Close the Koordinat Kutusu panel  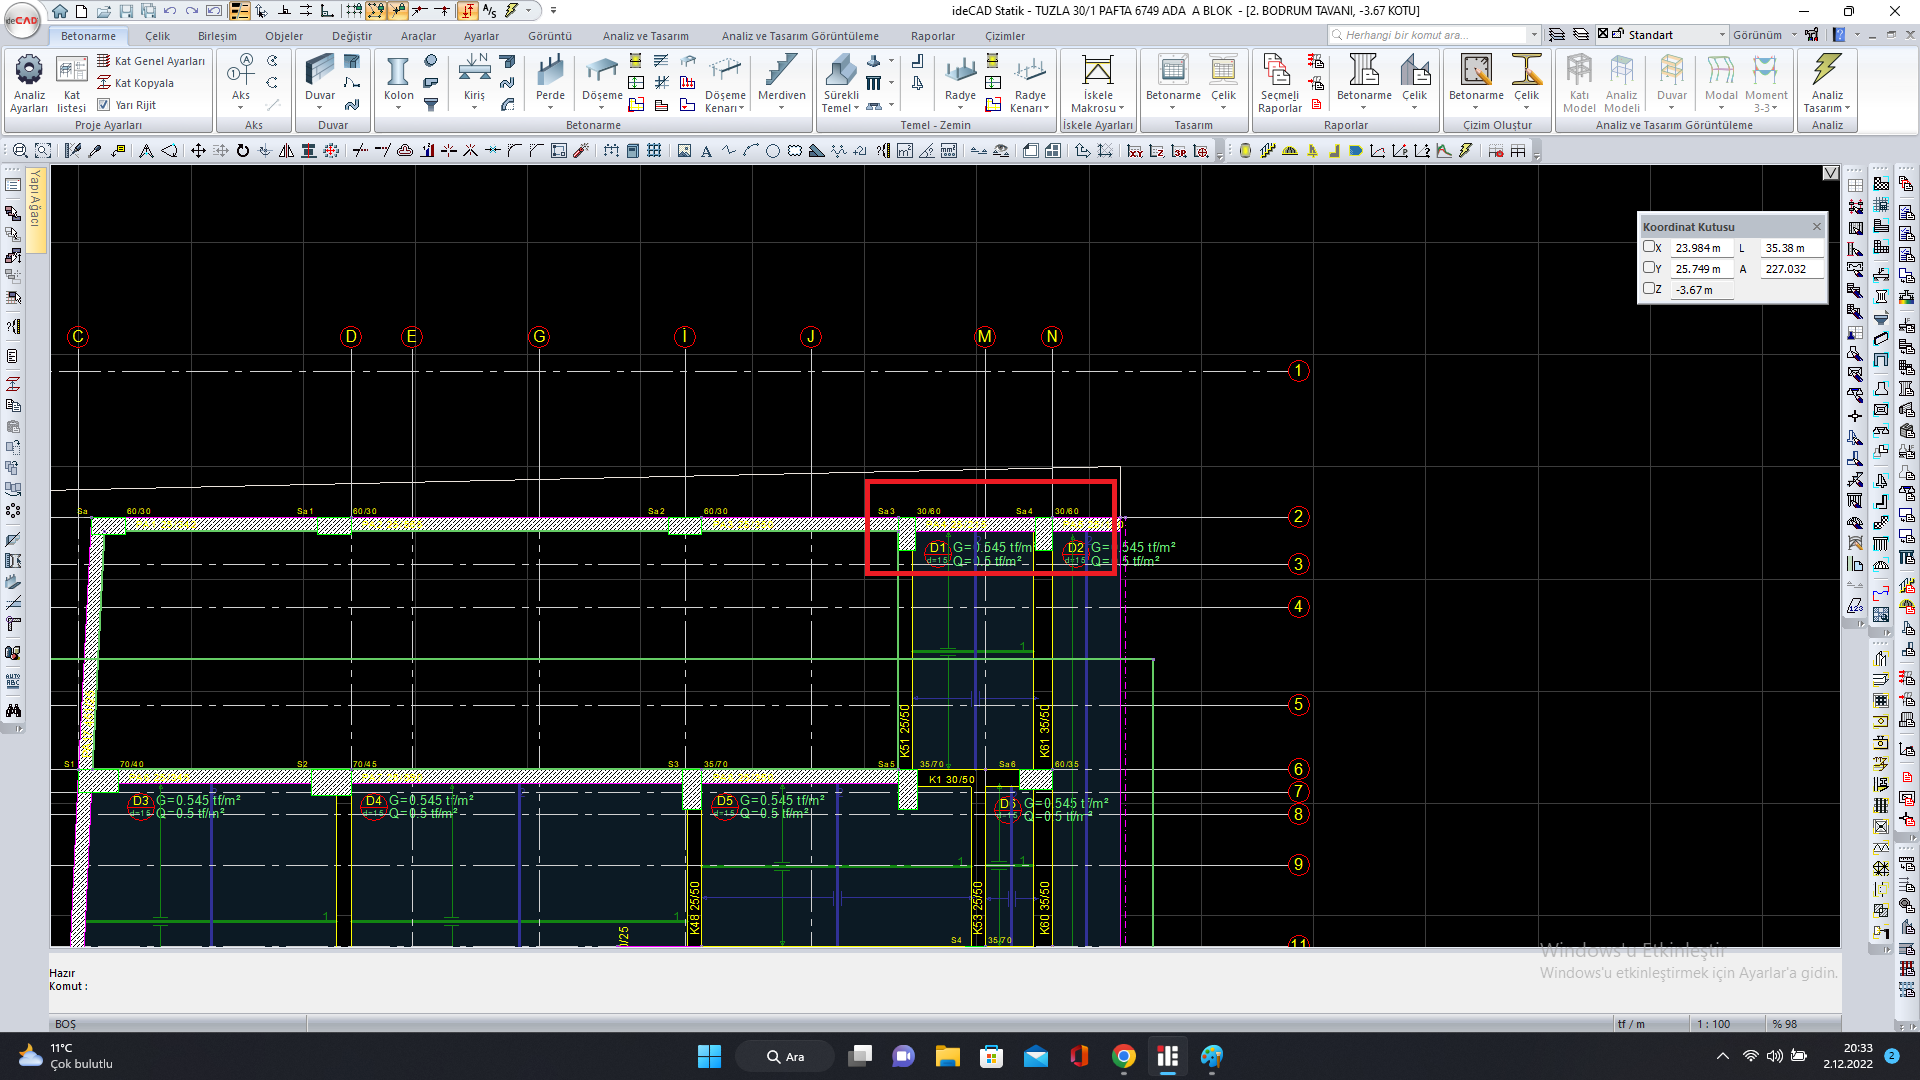click(1817, 227)
